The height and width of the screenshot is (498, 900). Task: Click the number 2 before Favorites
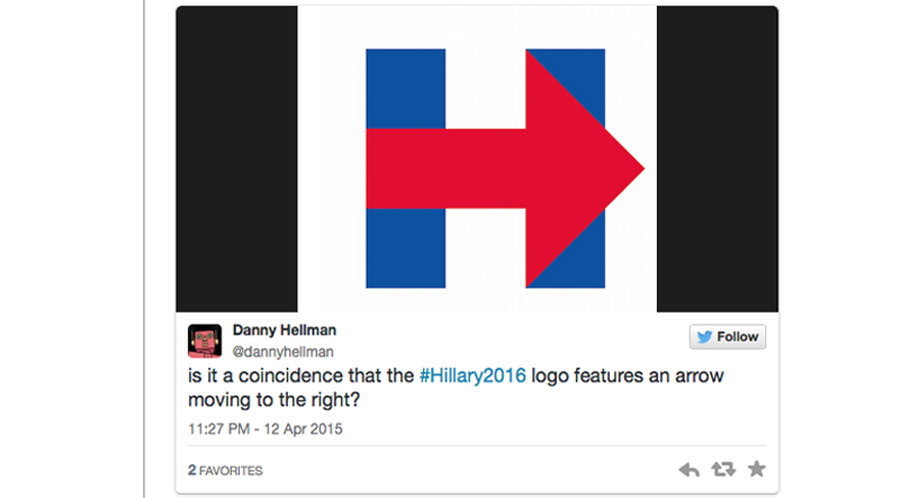[x=191, y=469]
